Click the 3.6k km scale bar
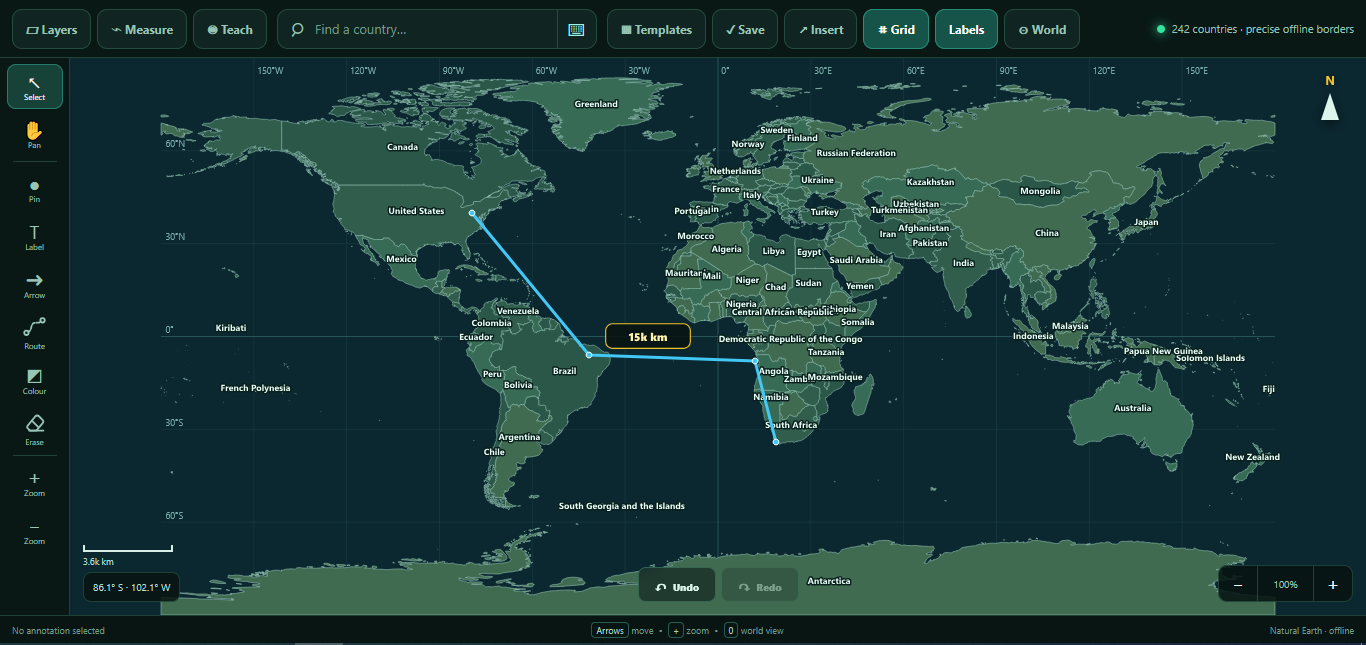The height and width of the screenshot is (645, 1366). (x=128, y=554)
